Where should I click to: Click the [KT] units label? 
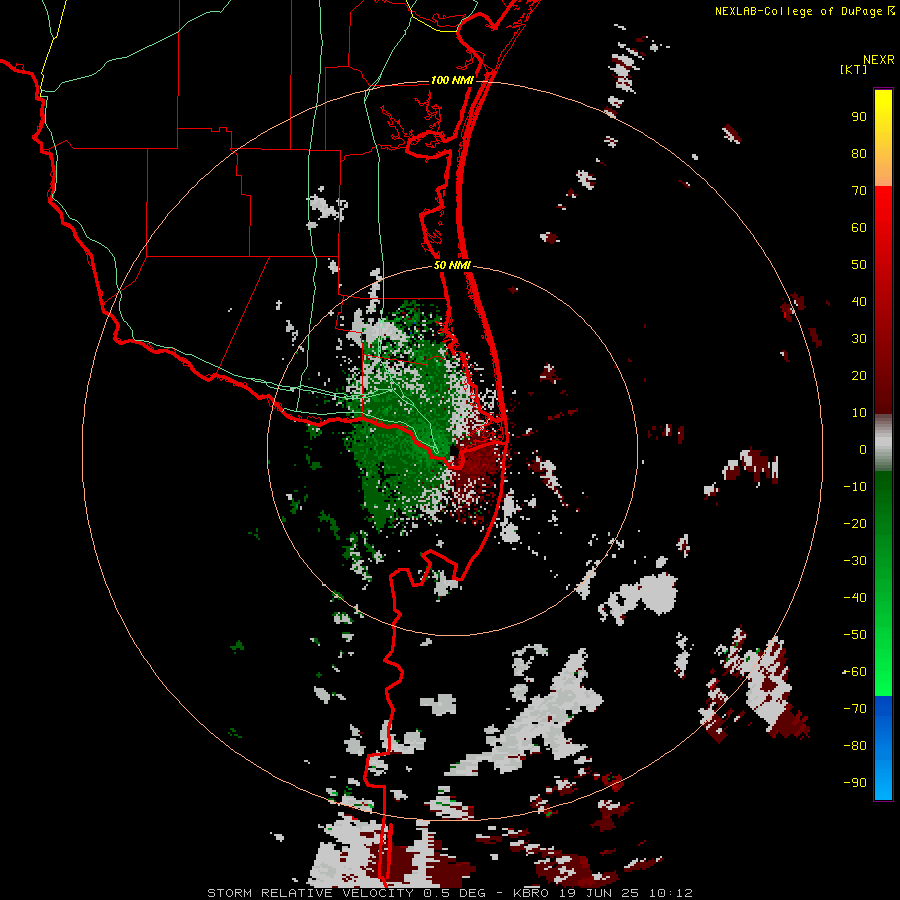(853, 69)
